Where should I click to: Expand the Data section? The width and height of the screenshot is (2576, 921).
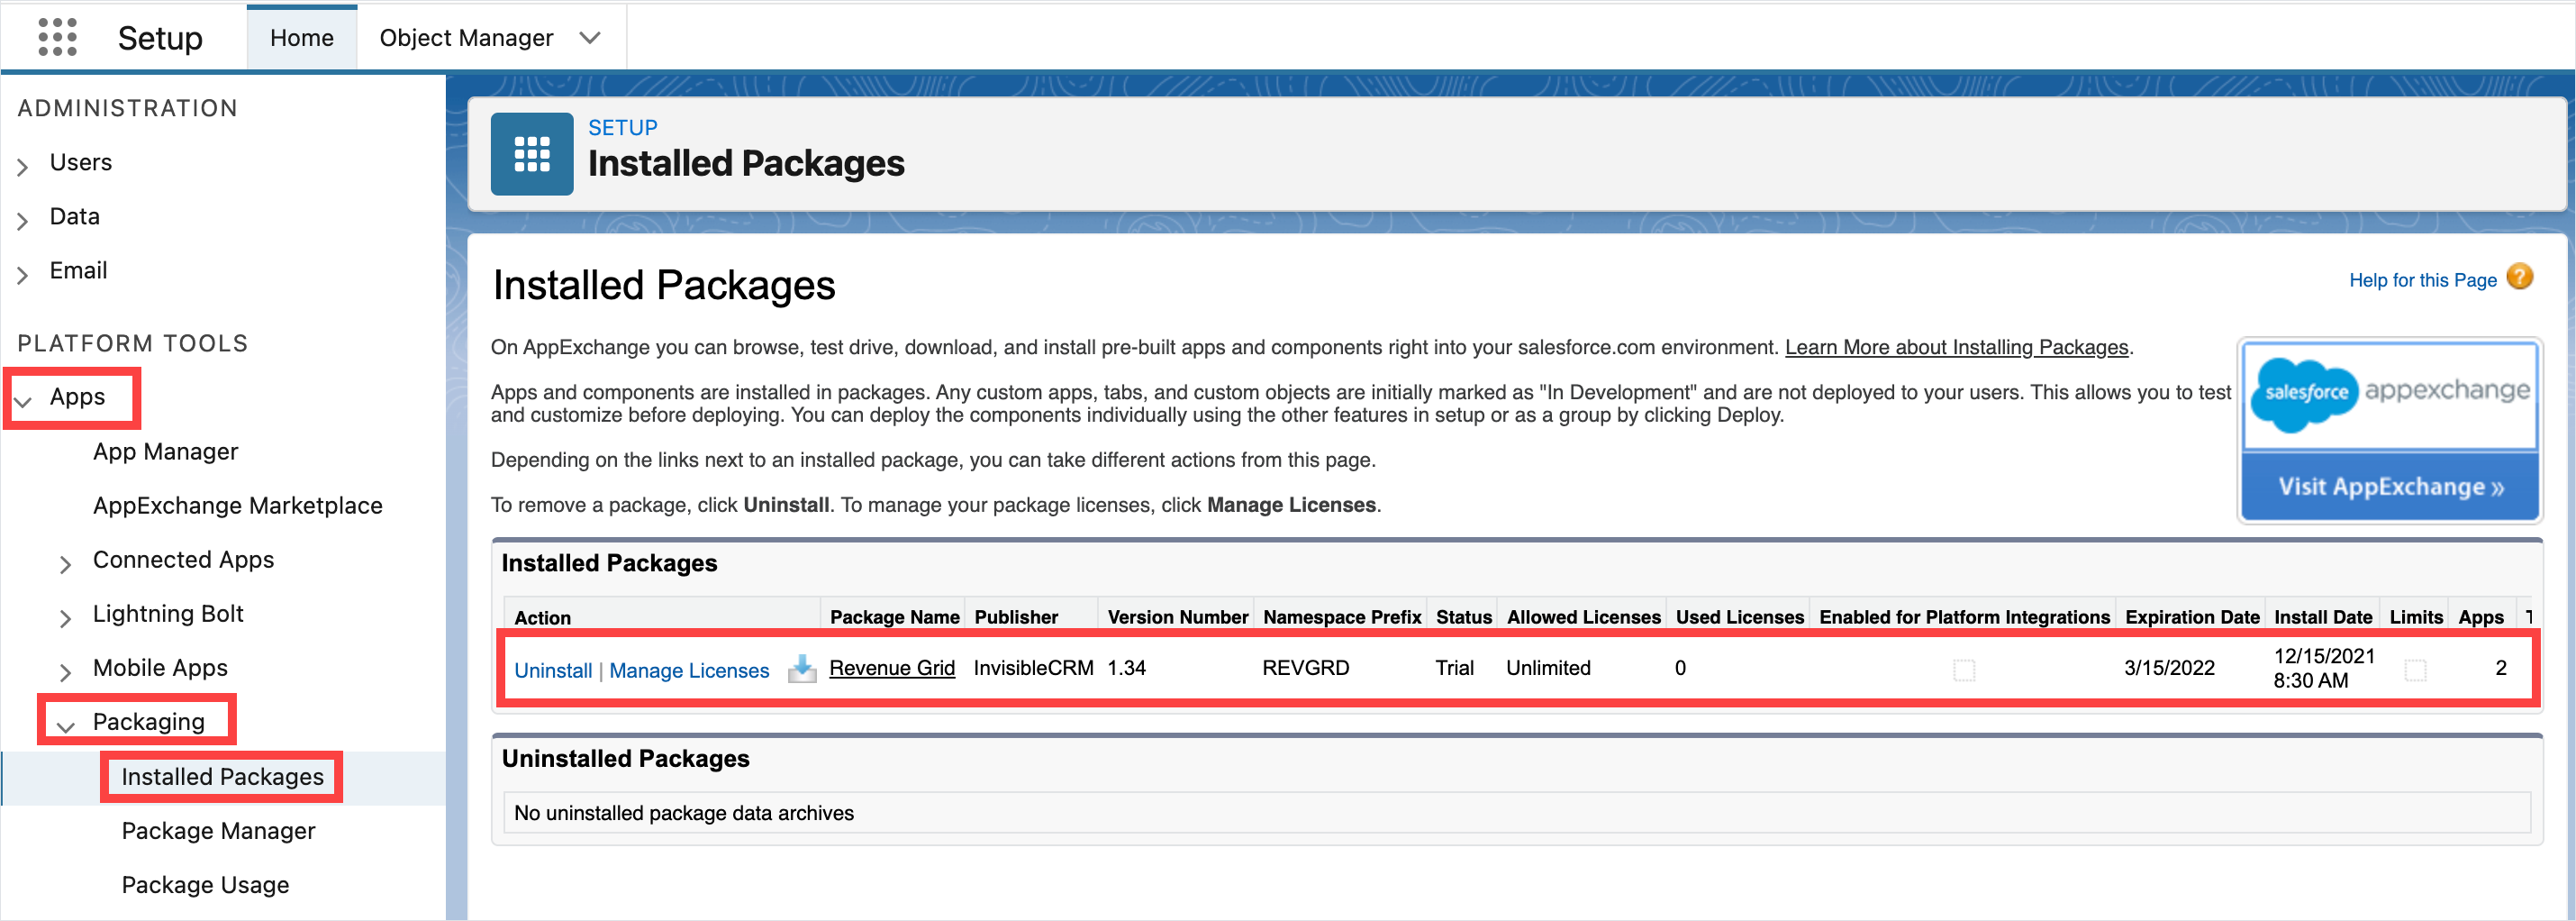point(23,220)
